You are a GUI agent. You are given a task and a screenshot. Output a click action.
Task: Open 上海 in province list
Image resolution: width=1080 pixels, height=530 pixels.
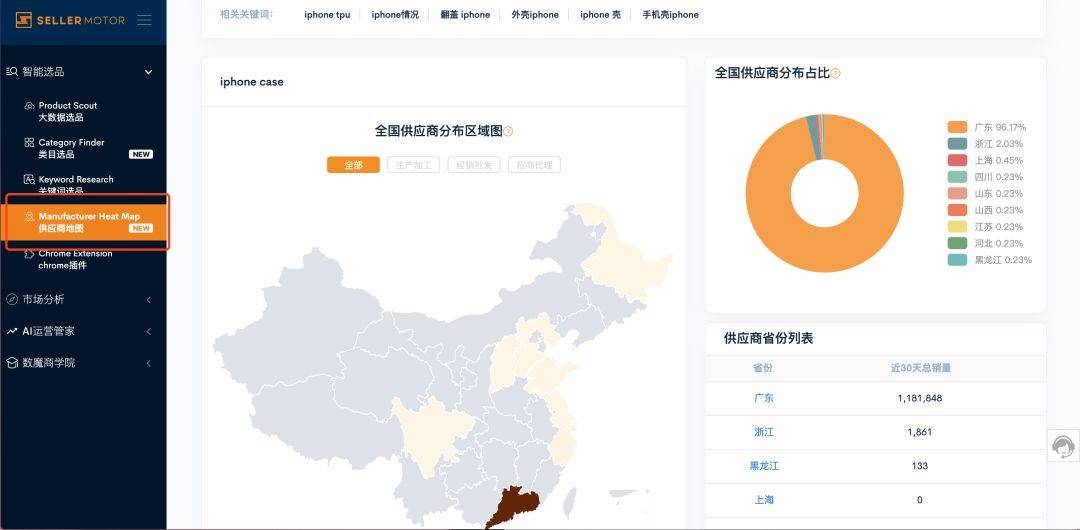tap(763, 500)
